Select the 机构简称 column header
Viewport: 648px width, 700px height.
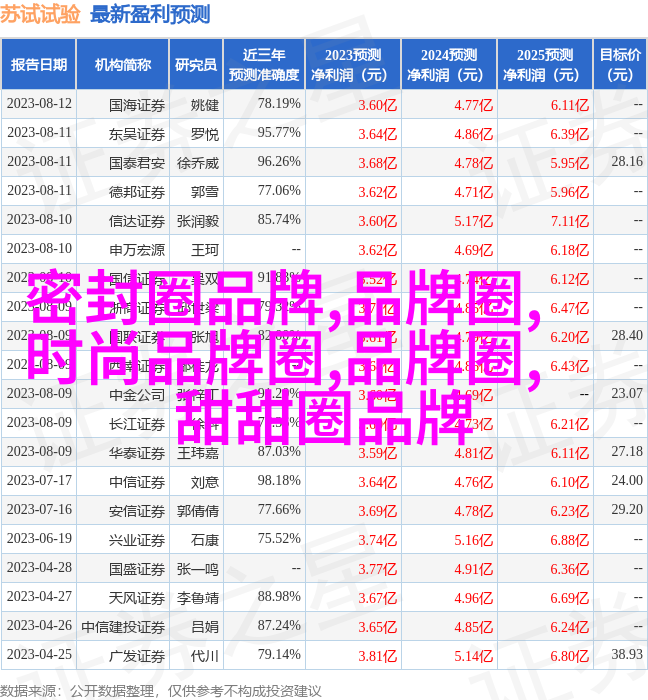point(123,65)
